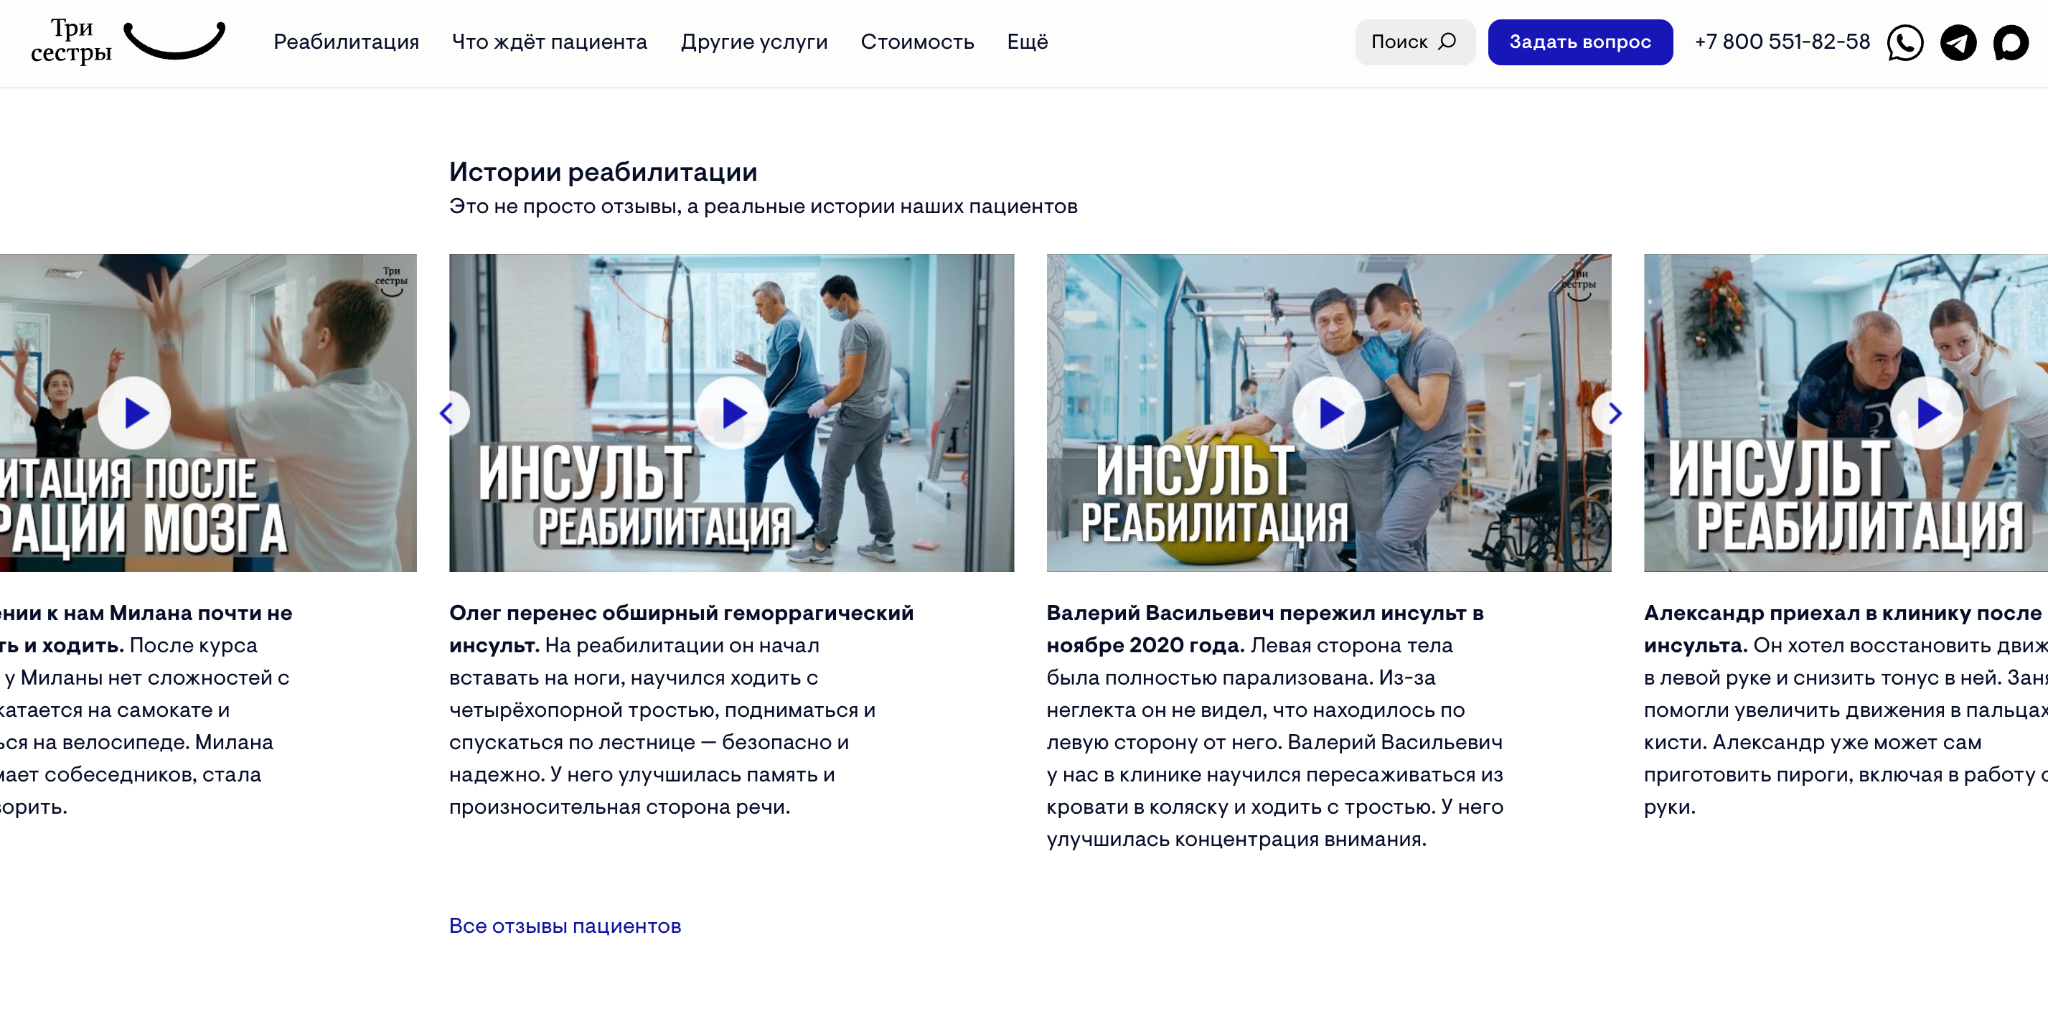Call the phone number +7 800 551-82-58
The height and width of the screenshot is (1022, 2048).
pos(1782,42)
